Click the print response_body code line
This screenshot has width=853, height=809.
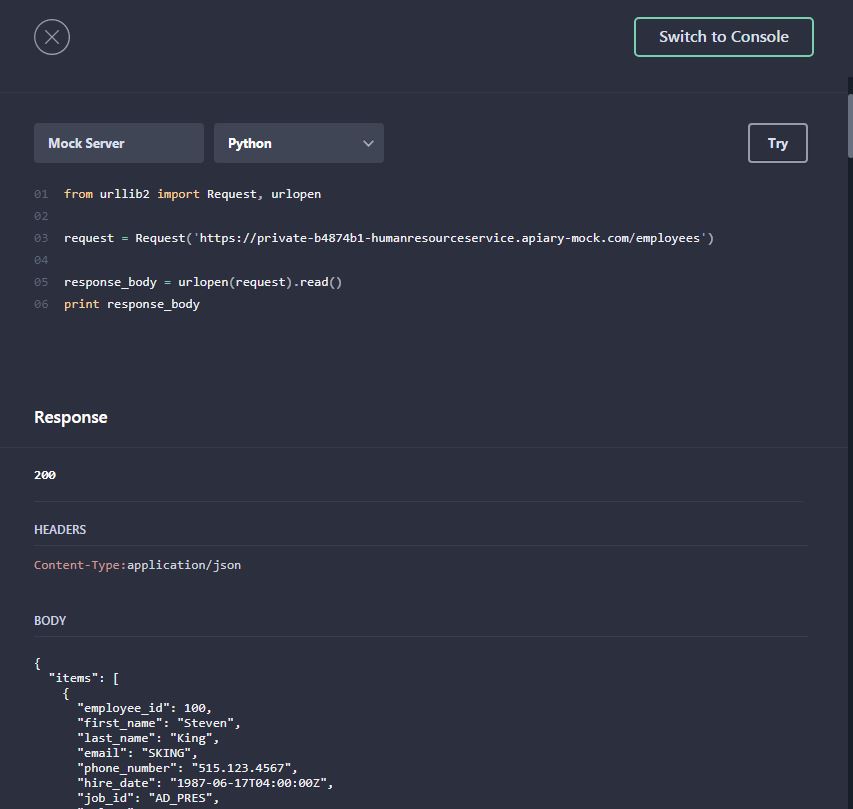[x=132, y=304]
